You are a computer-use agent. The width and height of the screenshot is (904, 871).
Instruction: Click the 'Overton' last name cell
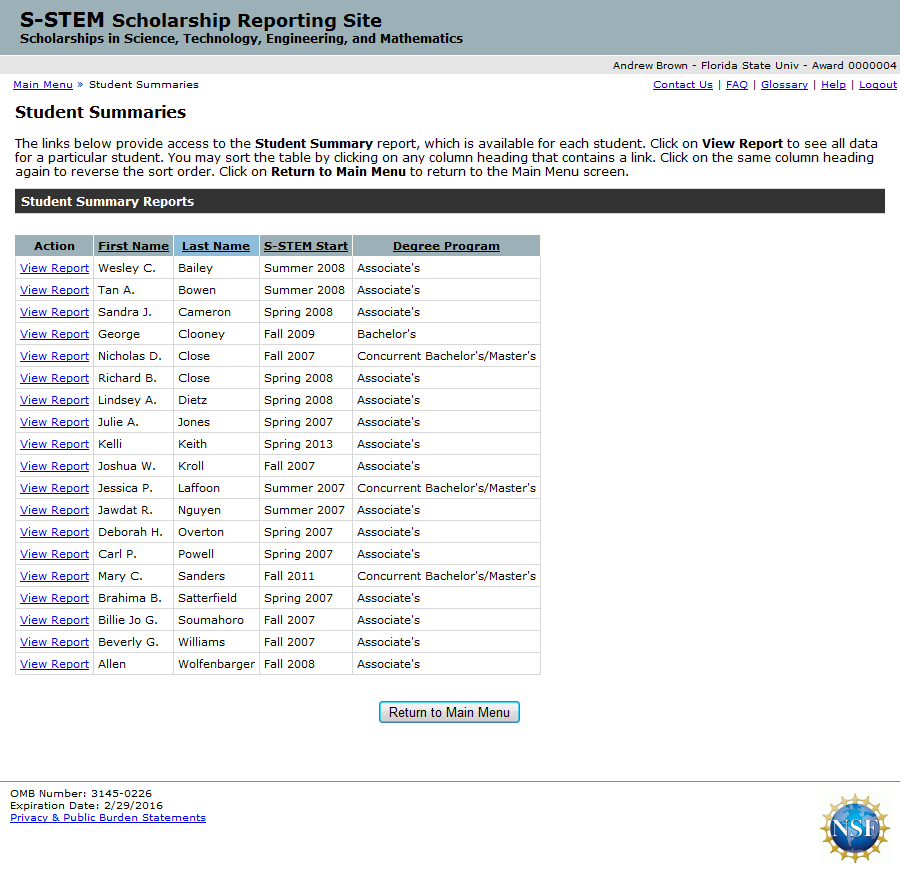click(x=216, y=532)
